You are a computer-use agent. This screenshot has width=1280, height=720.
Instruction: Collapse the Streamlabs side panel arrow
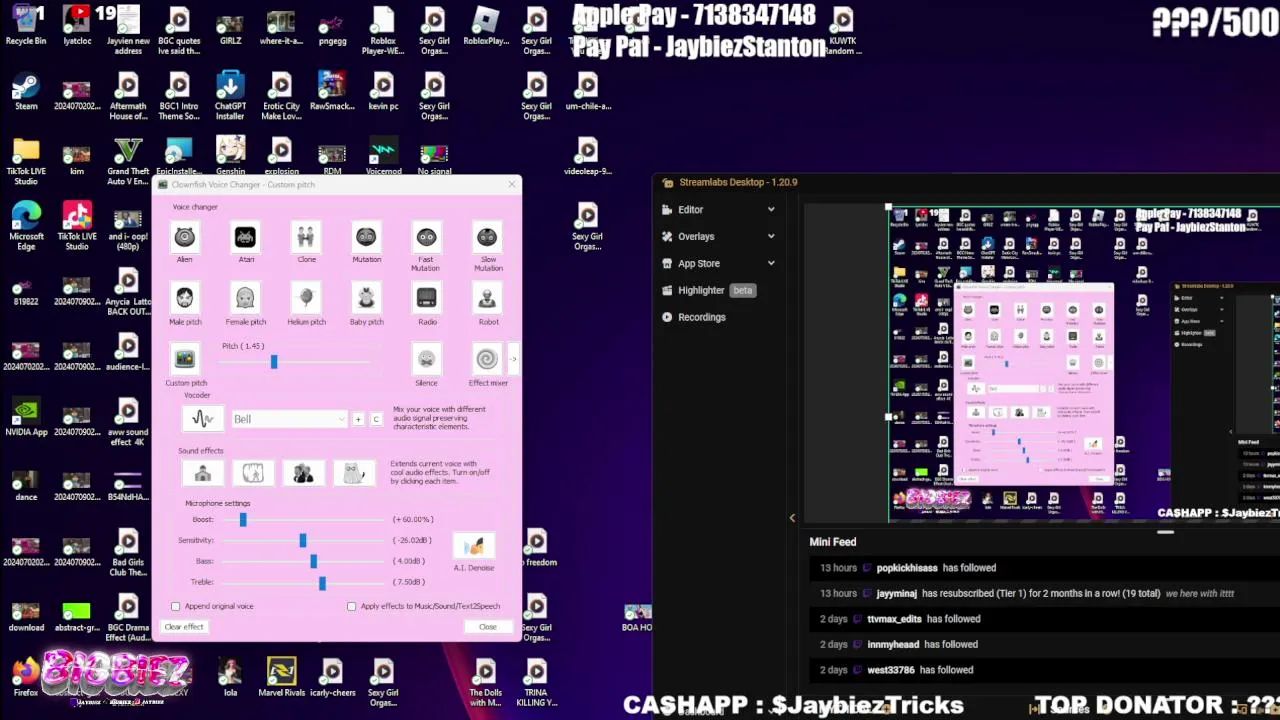point(792,518)
